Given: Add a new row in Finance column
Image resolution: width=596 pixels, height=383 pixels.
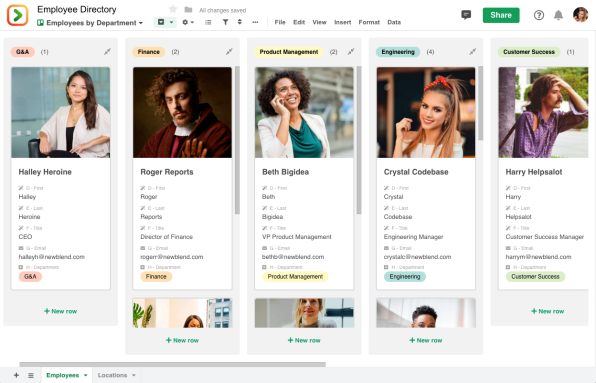Looking at the screenshot, I should point(182,340).
